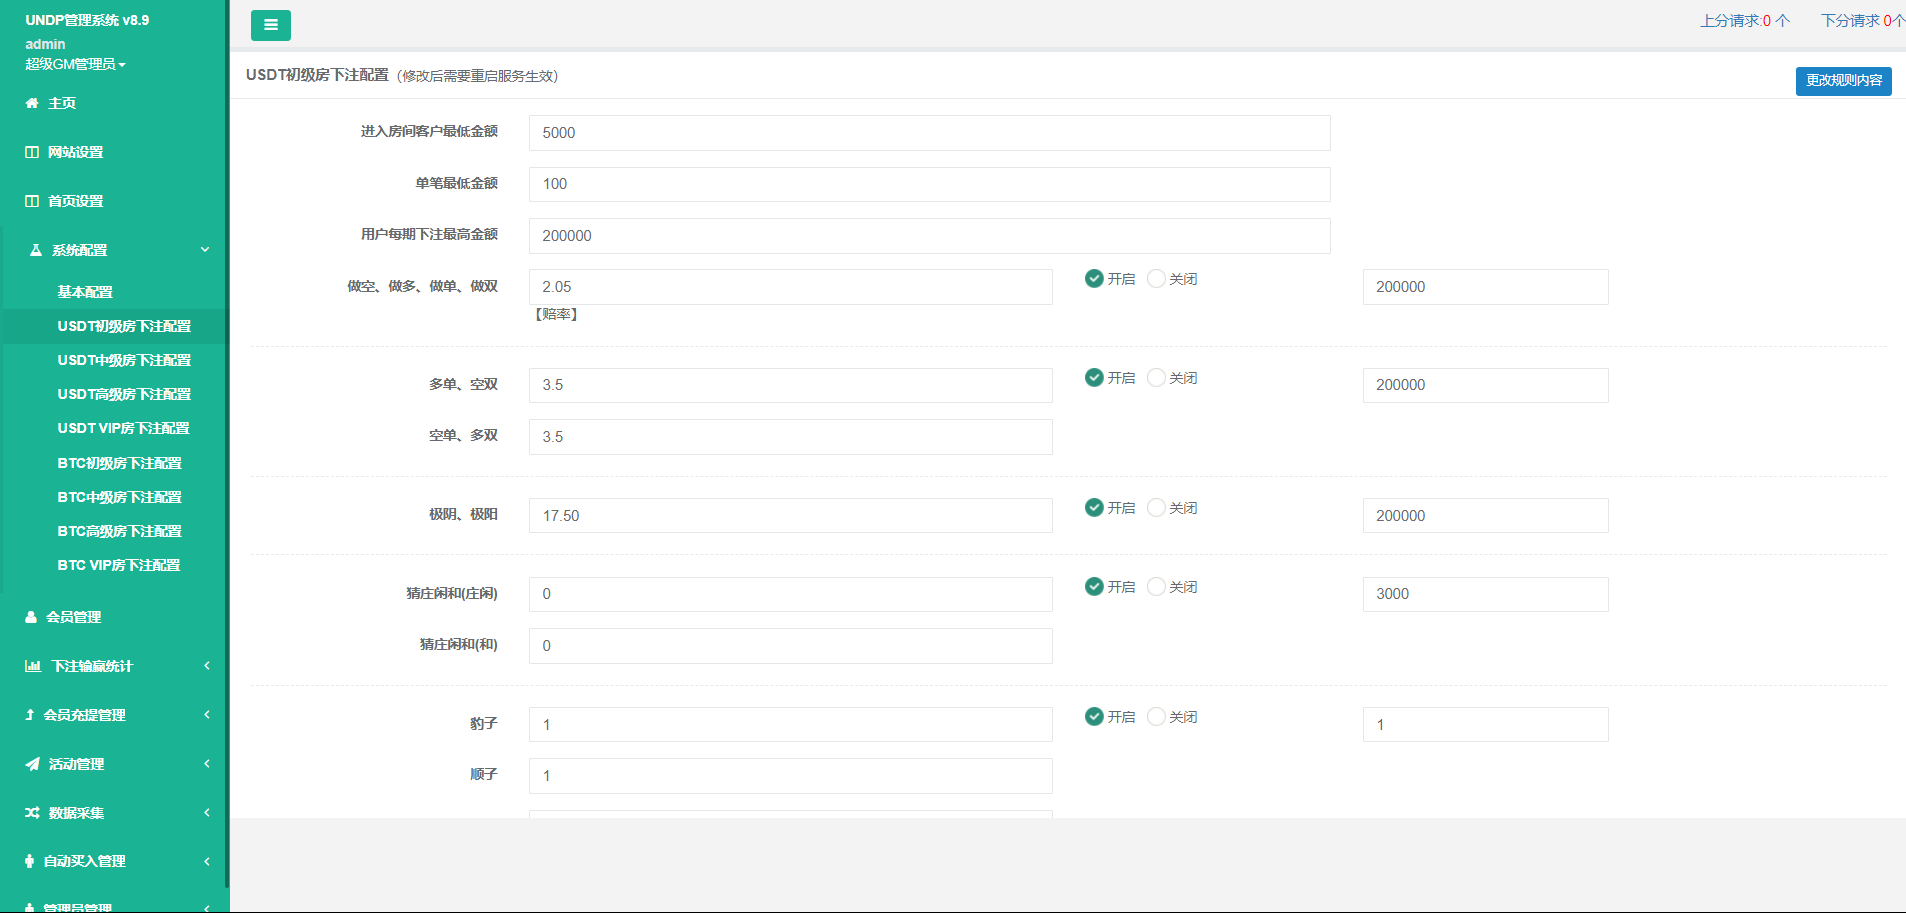Image resolution: width=1906 pixels, height=913 pixels.
Task: Click the 更改规则内容 button
Action: pos(1843,81)
